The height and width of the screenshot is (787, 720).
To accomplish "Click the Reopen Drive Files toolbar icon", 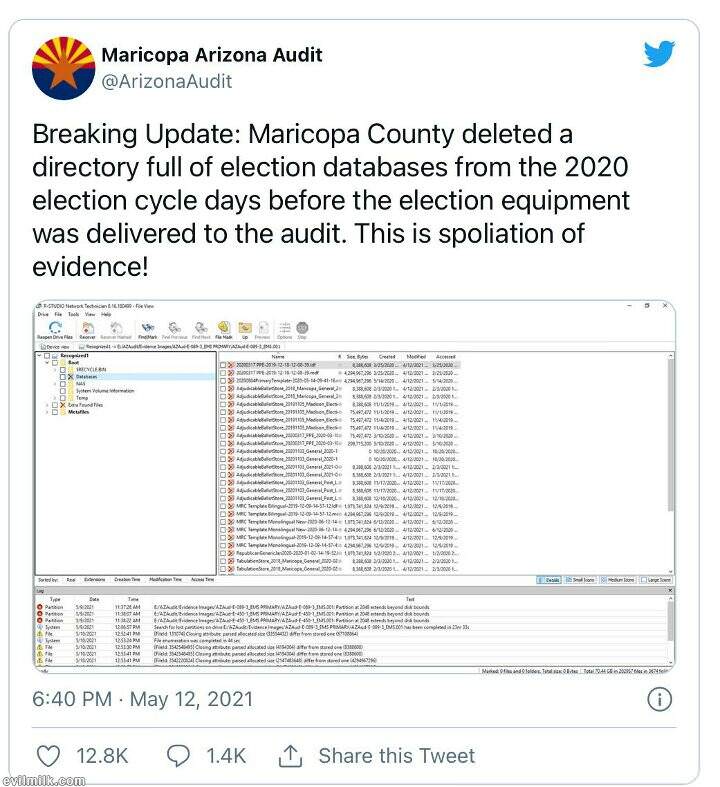I will coord(55,327).
